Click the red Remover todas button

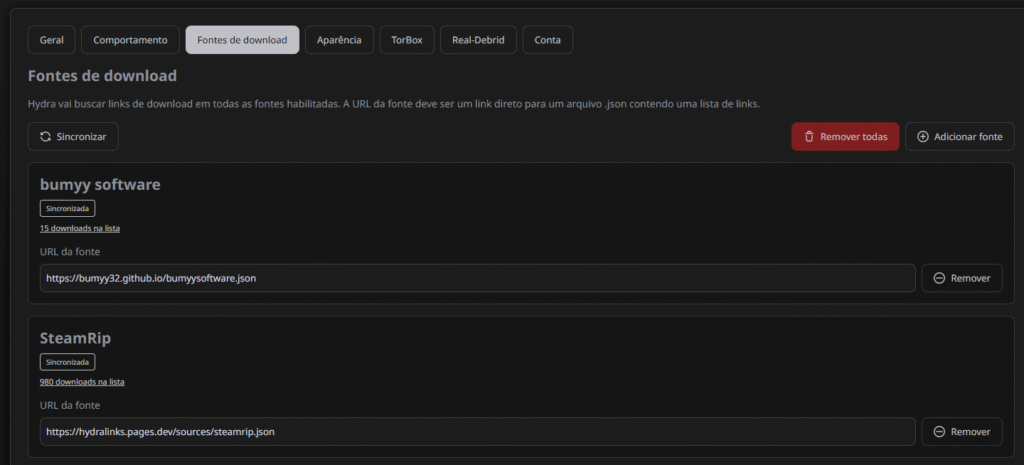845,136
